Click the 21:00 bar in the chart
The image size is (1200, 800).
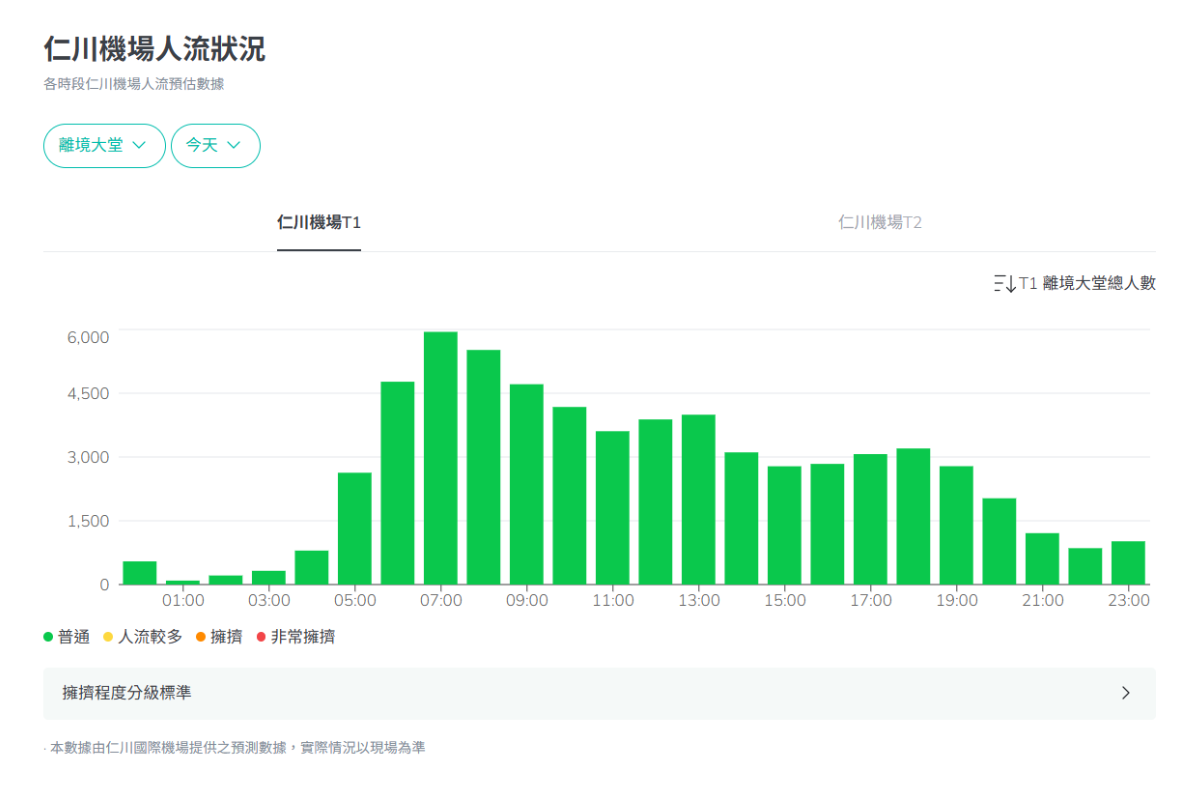[1042, 558]
